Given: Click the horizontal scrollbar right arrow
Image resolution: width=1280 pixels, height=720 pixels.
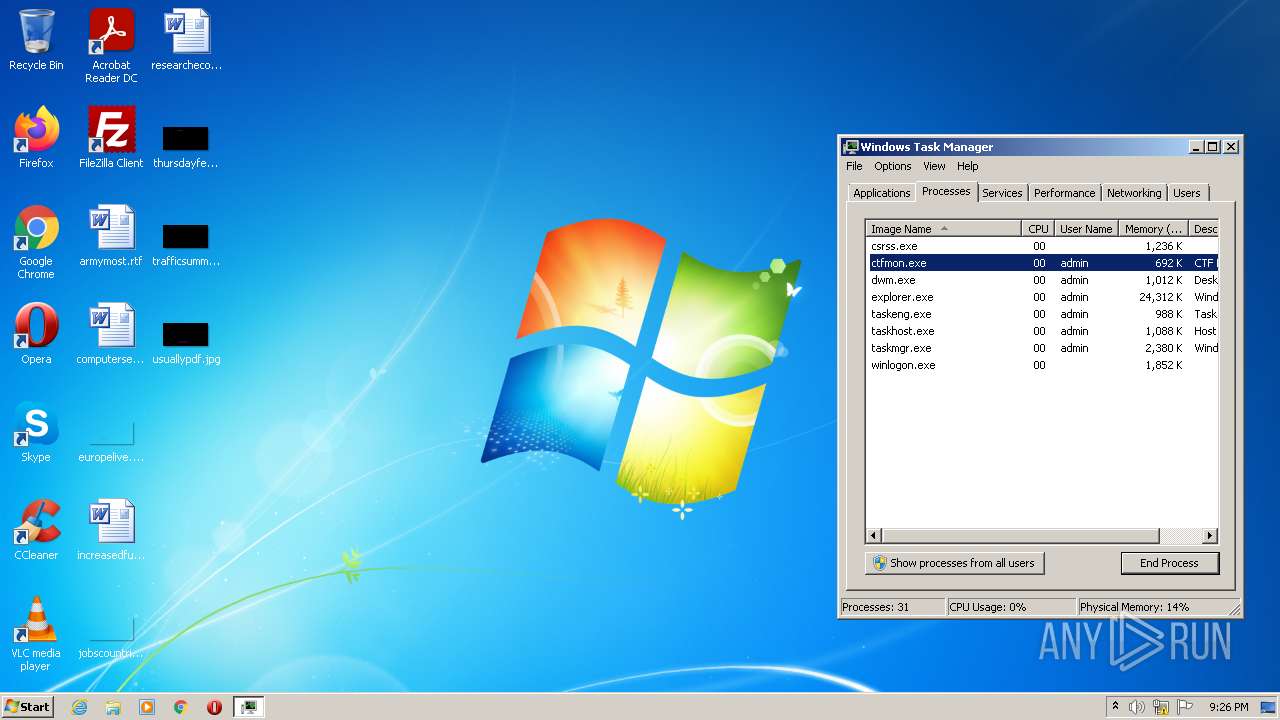Looking at the screenshot, I should click(x=1210, y=536).
